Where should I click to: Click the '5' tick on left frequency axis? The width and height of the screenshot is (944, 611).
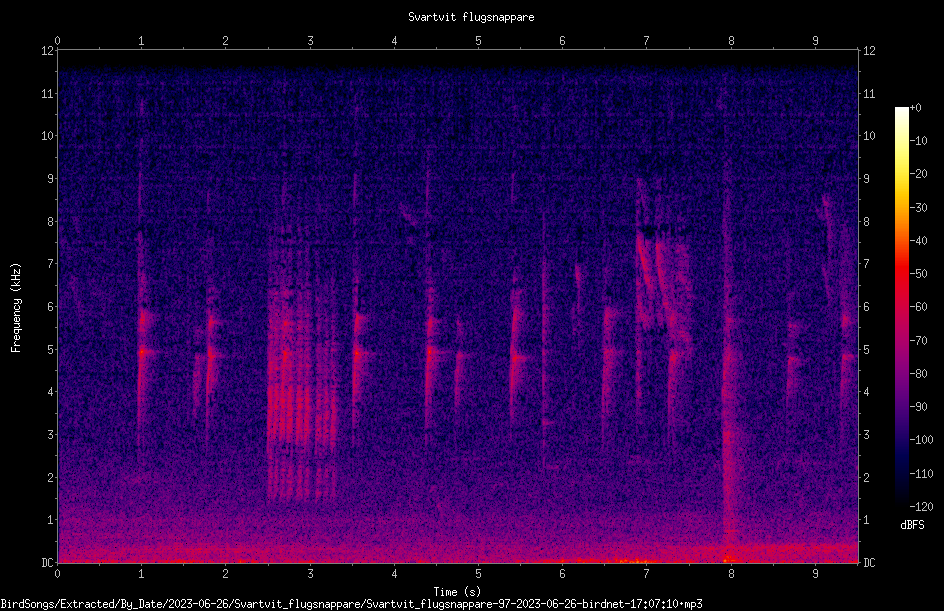(51, 349)
